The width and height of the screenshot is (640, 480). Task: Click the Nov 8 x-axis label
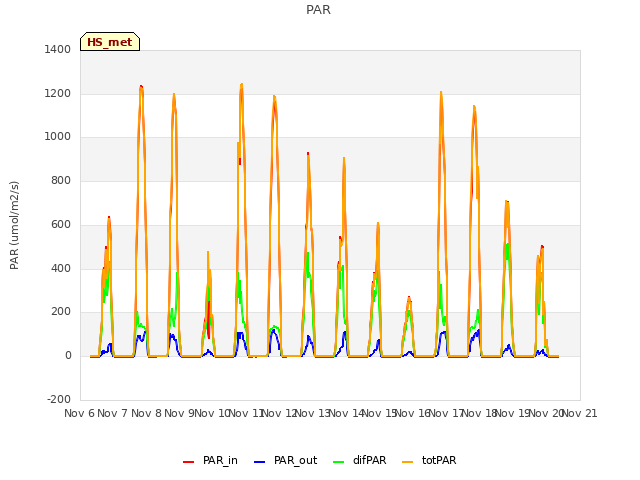[146, 413]
